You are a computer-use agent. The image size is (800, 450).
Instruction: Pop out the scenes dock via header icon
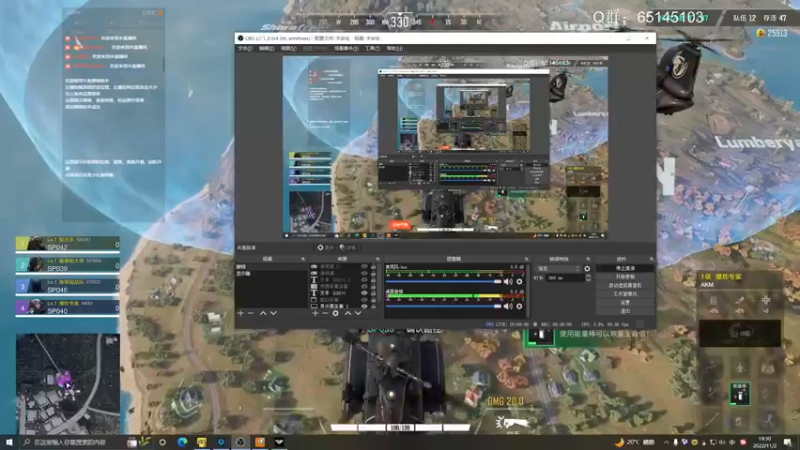click(x=303, y=259)
